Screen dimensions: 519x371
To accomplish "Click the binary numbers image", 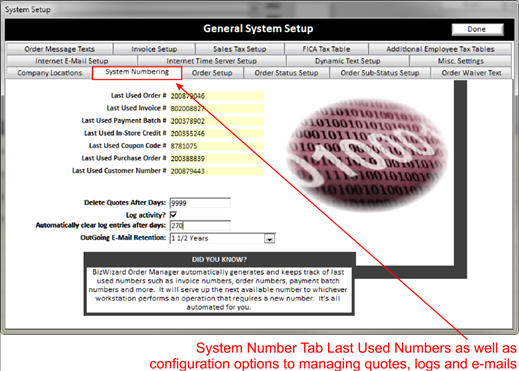I will pos(367,154).
